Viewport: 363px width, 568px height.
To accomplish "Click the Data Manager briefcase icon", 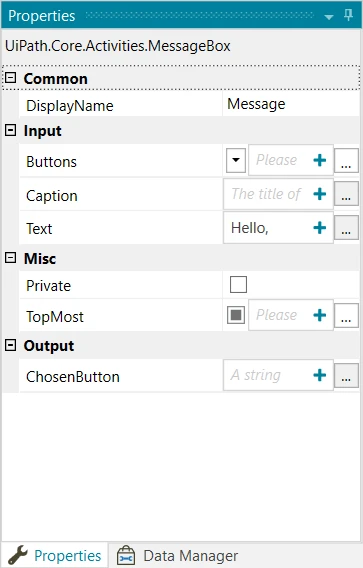I will pyautogui.click(x=126, y=556).
